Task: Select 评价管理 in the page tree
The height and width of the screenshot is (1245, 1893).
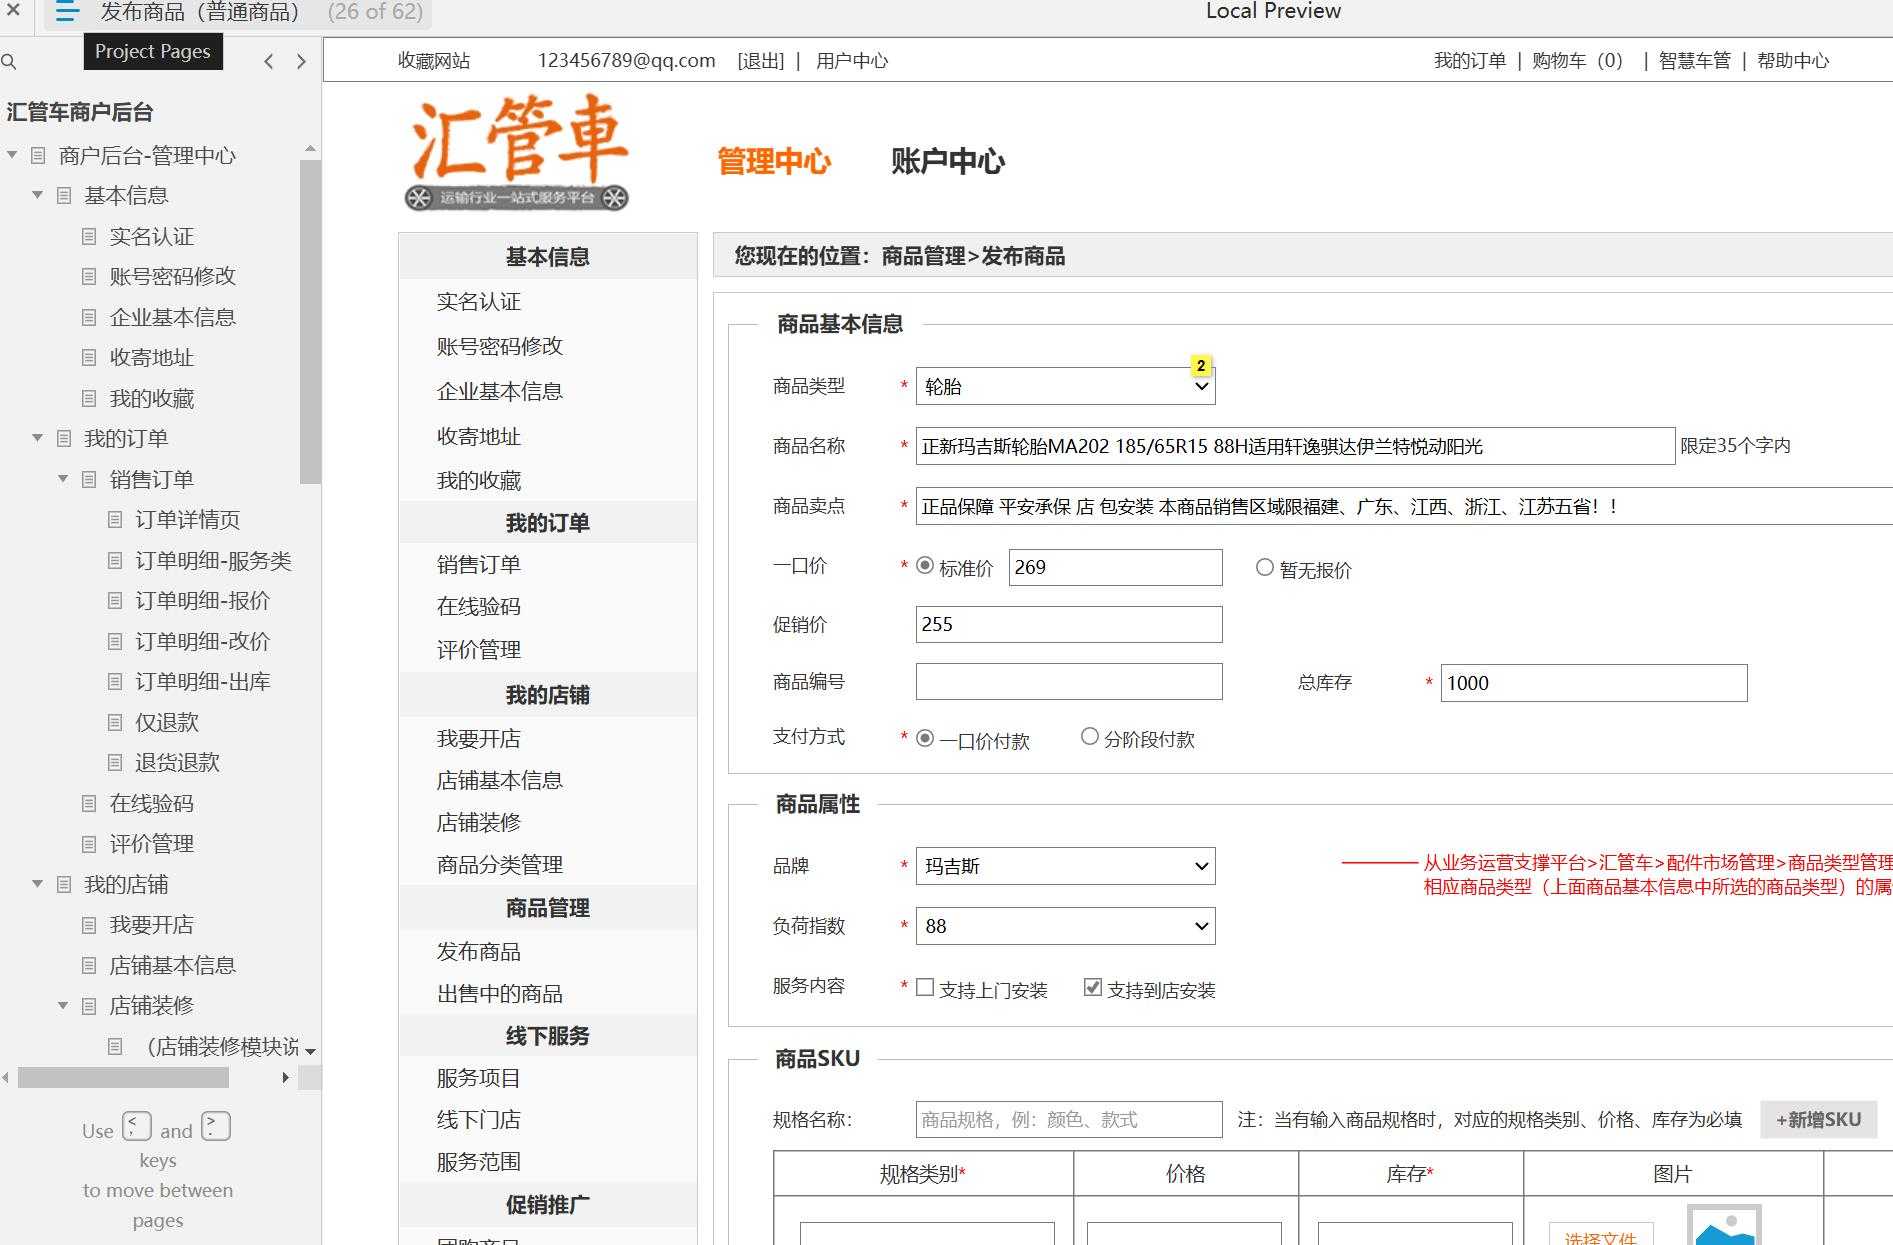Action: [152, 844]
